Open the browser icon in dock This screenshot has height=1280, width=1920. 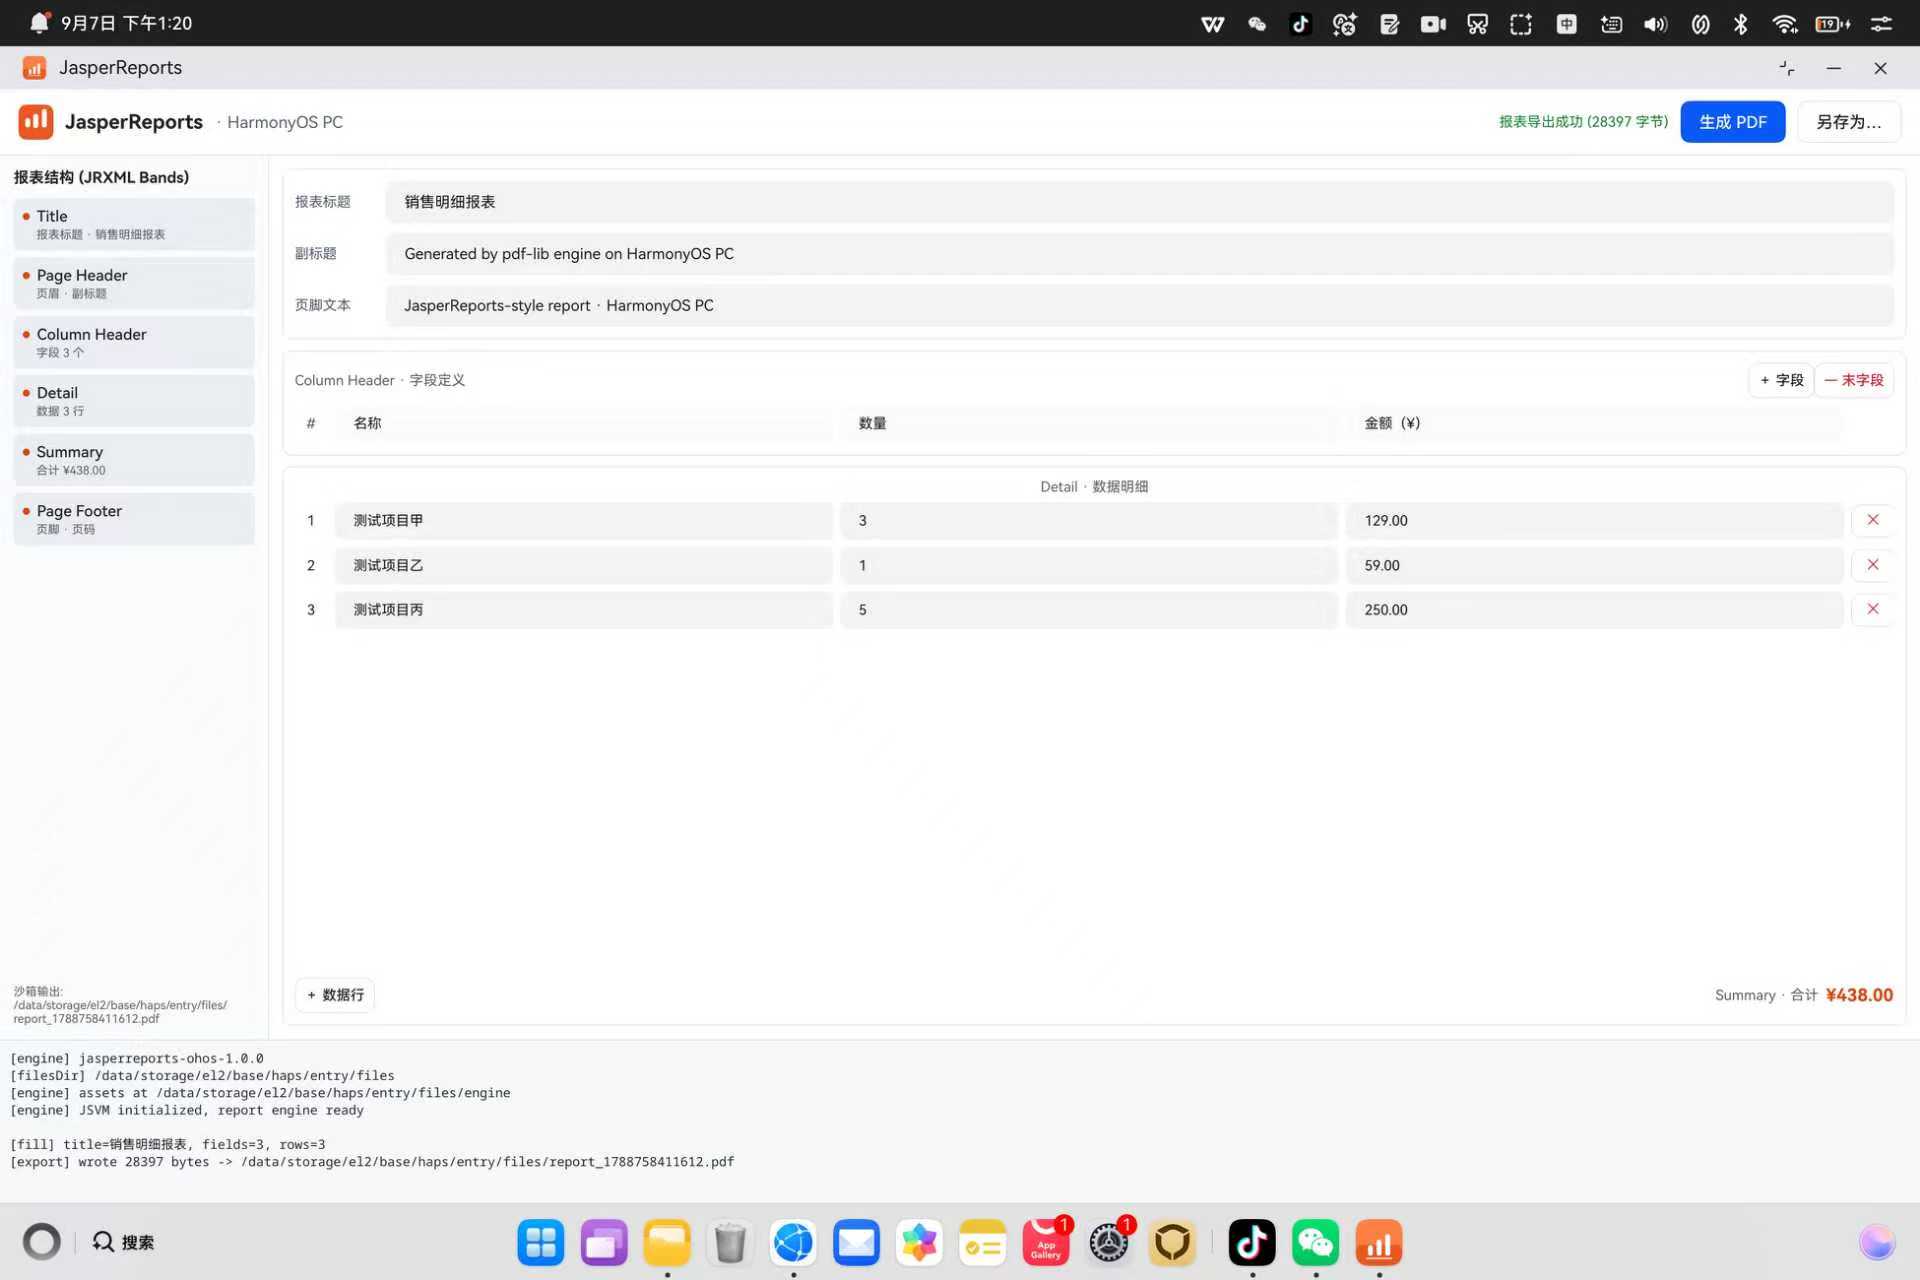click(793, 1243)
